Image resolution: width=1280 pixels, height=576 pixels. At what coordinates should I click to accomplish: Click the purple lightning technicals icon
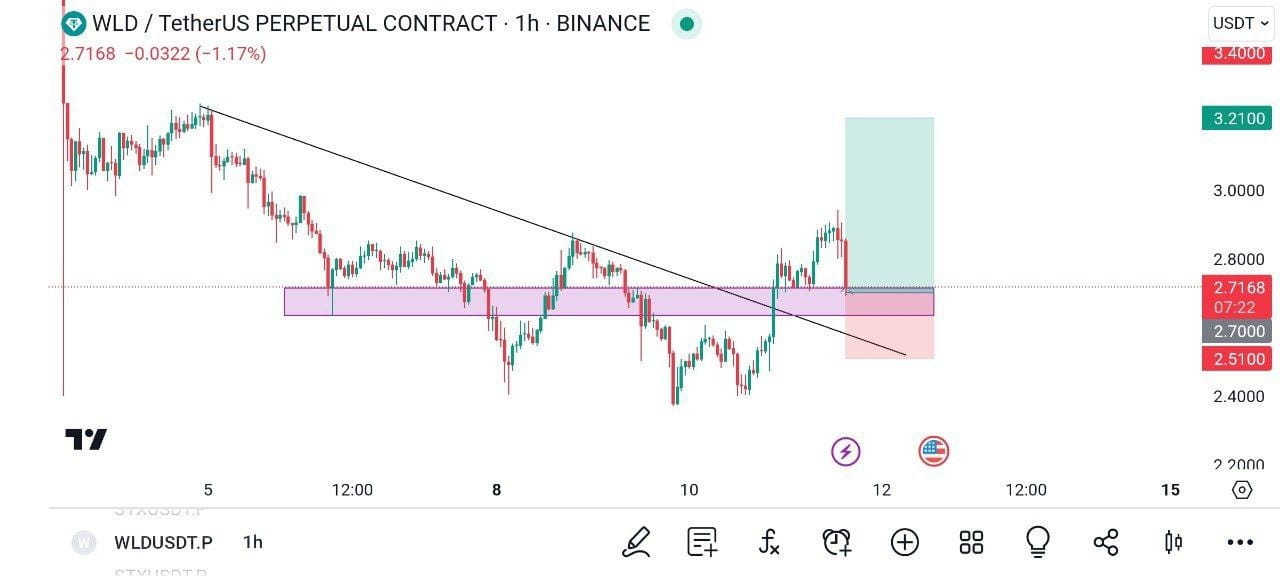[845, 451]
